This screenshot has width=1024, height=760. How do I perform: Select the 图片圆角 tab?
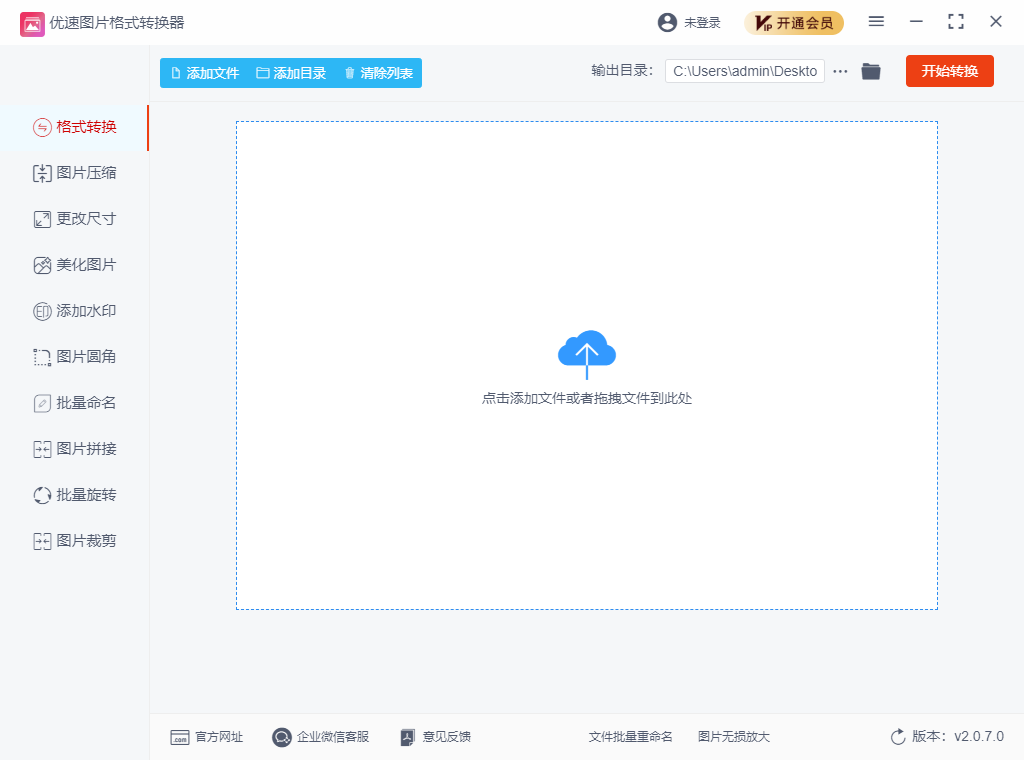pos(74,357)
